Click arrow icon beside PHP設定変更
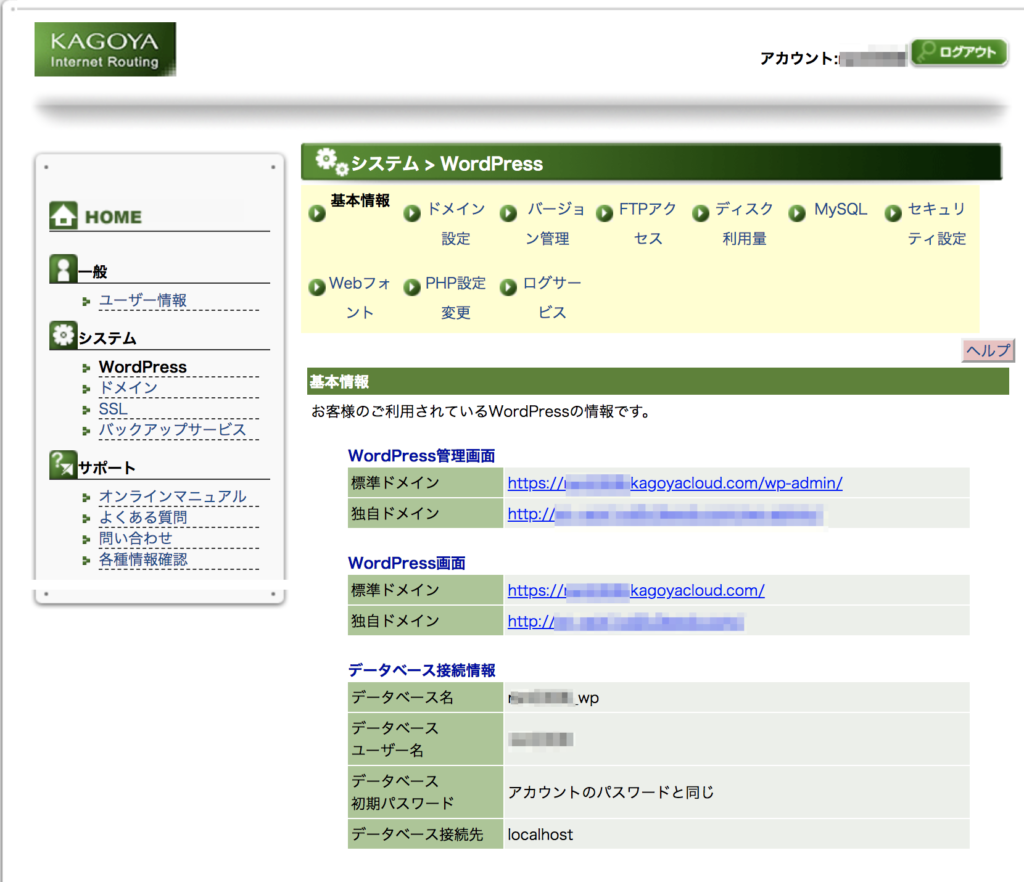The height and width of the screenshot is (882, 1024). [412, 287]
